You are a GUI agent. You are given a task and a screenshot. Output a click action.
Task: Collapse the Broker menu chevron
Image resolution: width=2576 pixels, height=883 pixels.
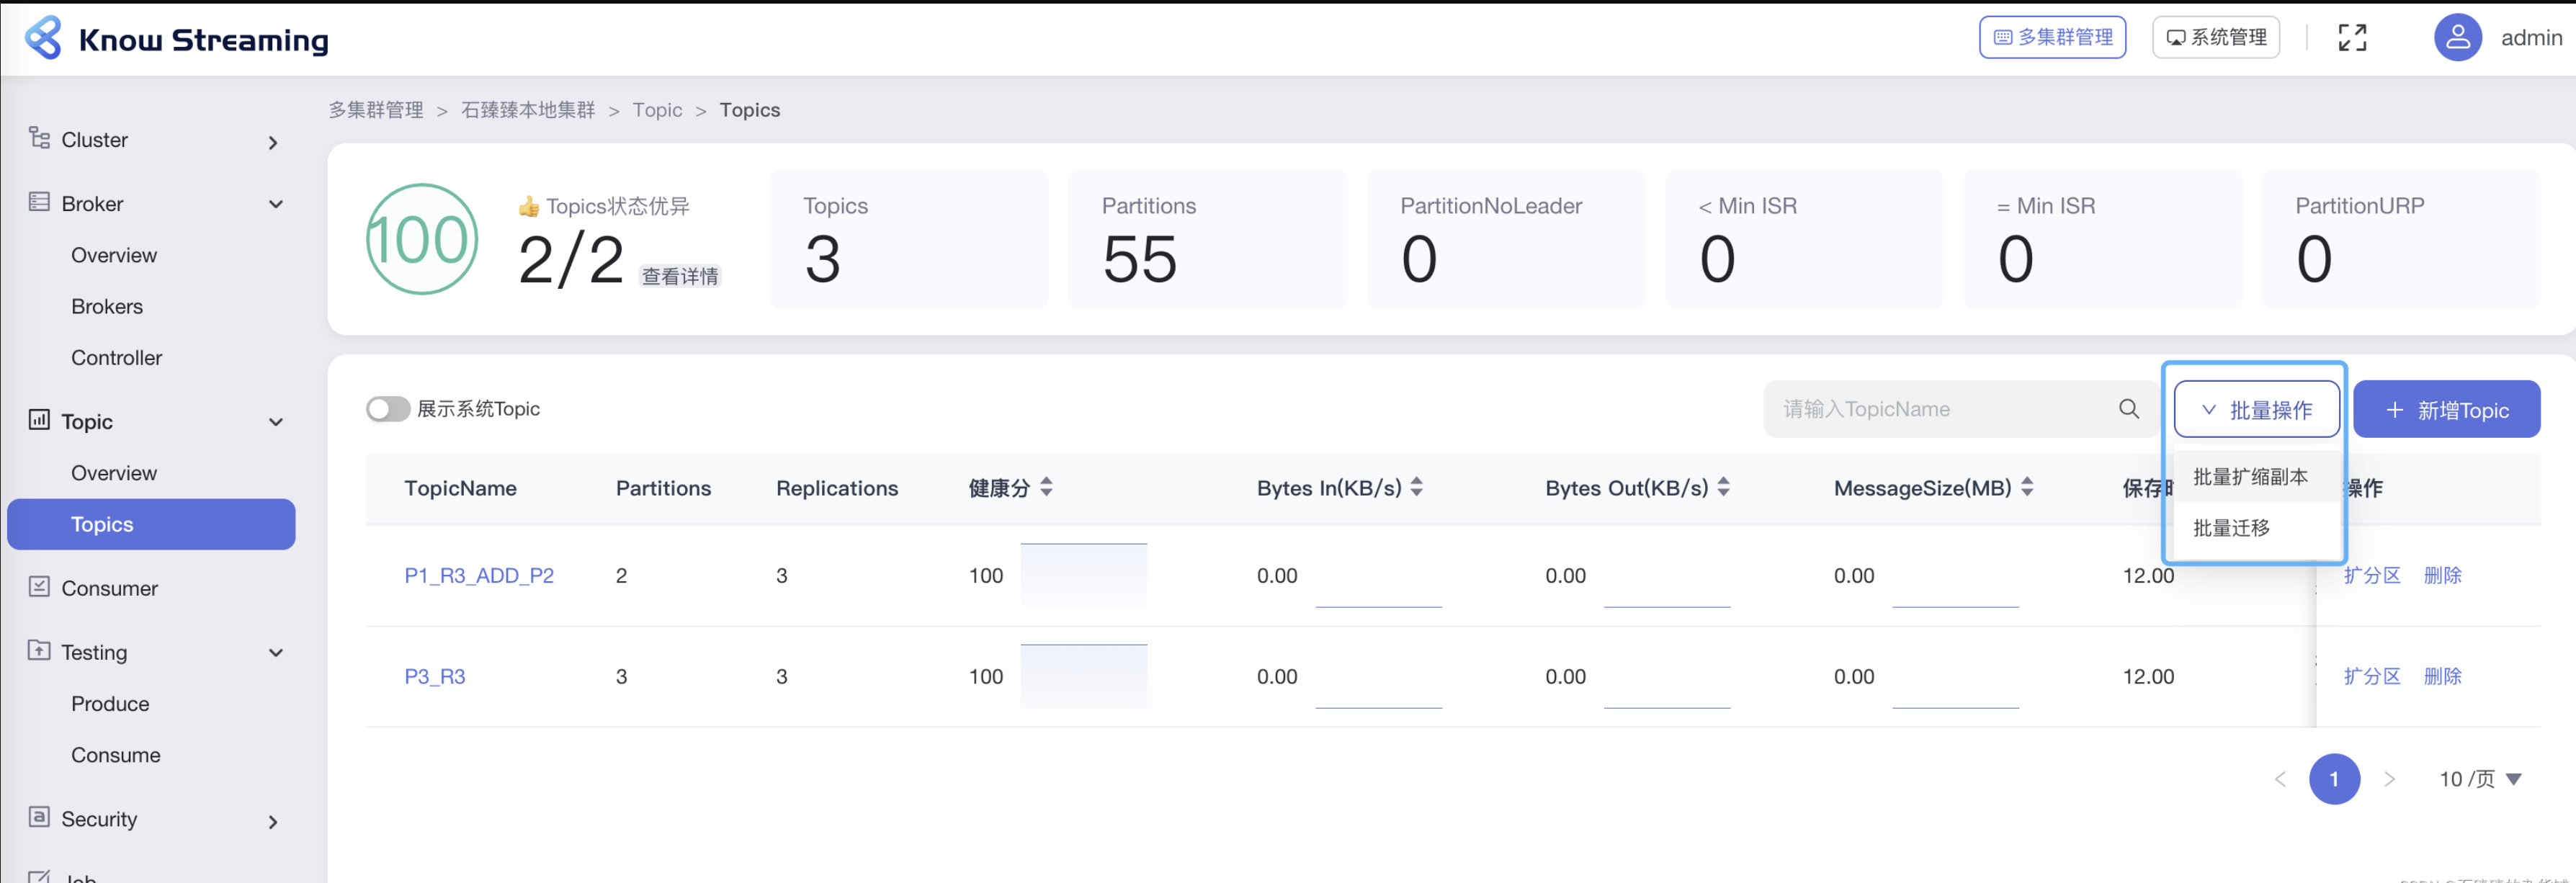point(276,204)
